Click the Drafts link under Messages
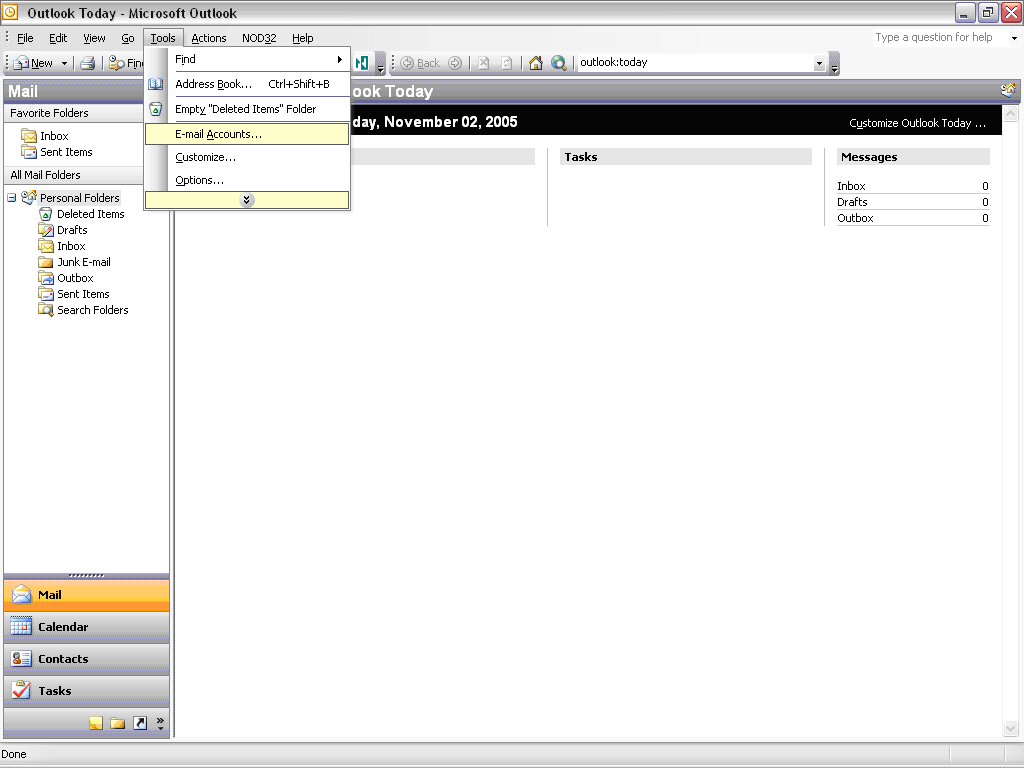 point(852,202)
